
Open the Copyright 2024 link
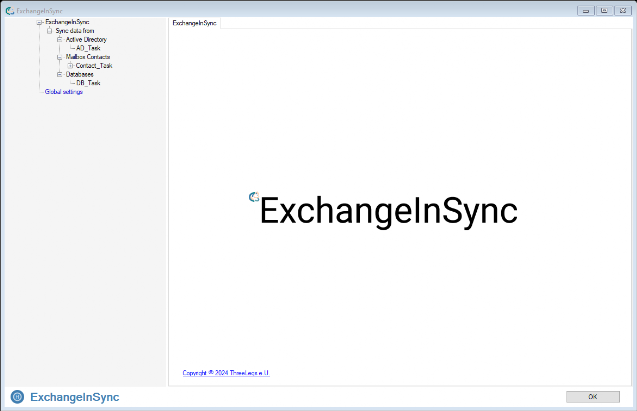[226, 373]
